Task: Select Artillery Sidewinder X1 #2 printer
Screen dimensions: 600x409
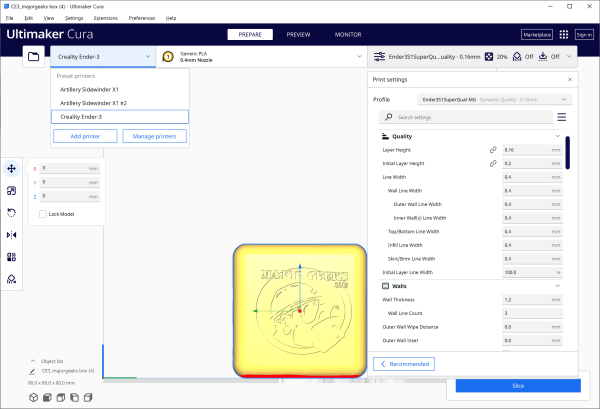Action: click(x=120, y=103)
